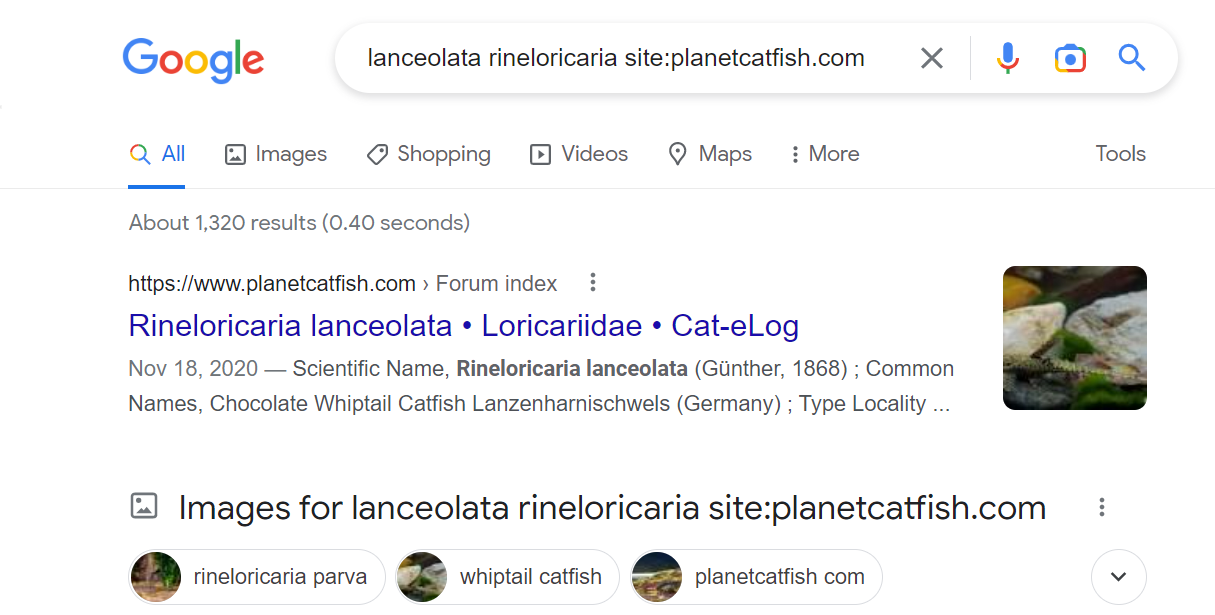Switch to the Videos tab
1215x615 pixels.
(579, 154)
